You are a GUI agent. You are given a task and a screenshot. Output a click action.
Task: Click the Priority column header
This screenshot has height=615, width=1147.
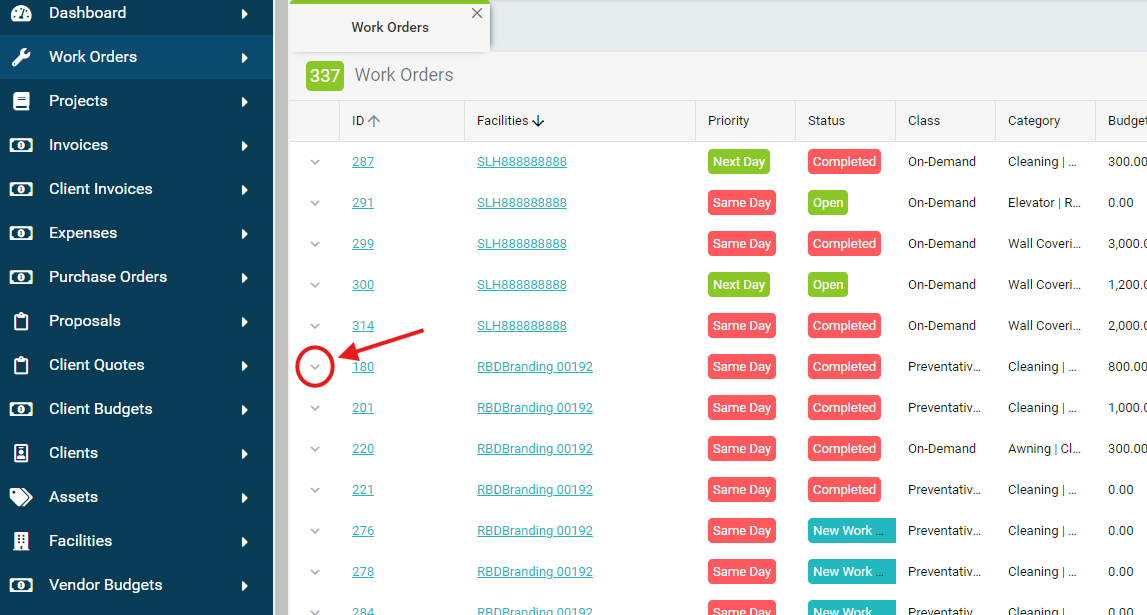point(728,121)
